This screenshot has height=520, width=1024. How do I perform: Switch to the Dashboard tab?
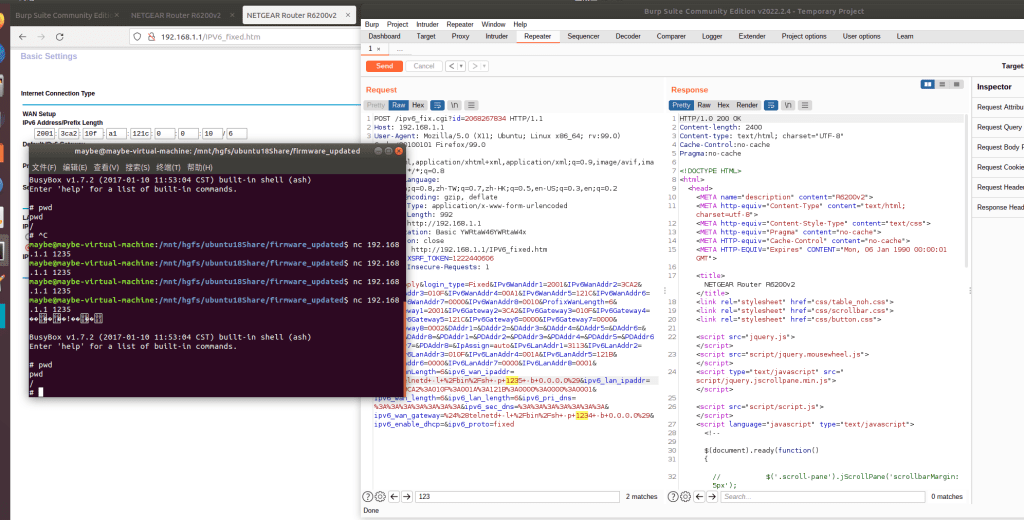tap(384, 37)
